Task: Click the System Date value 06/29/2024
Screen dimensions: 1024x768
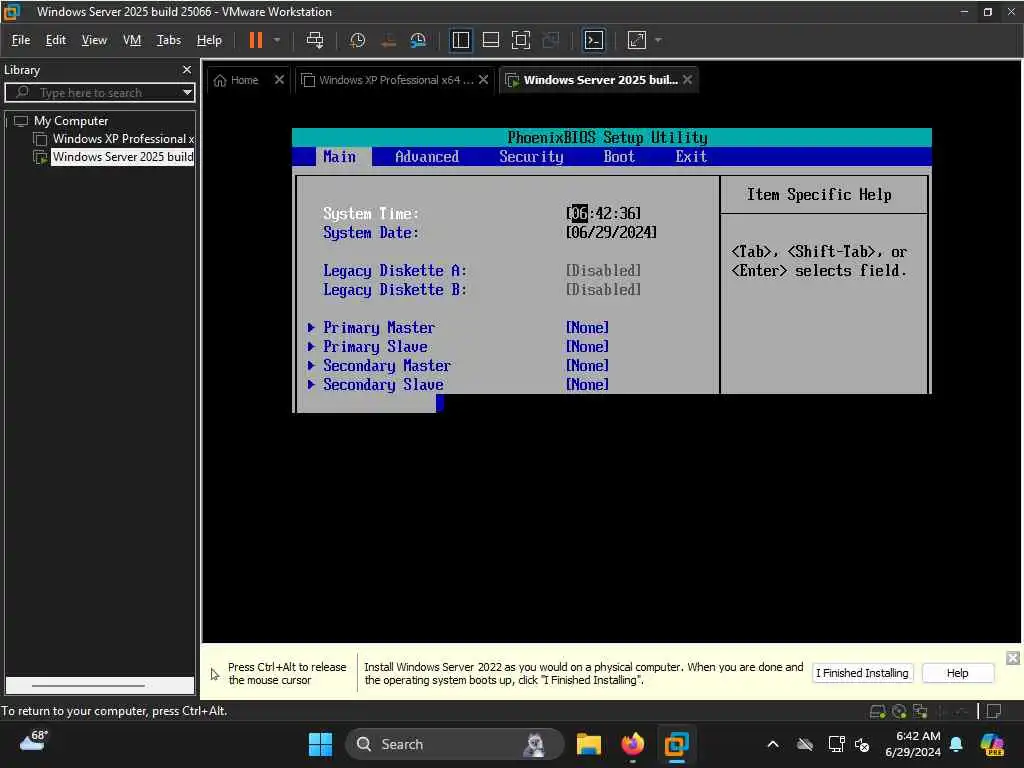Action: pos(611,232)
